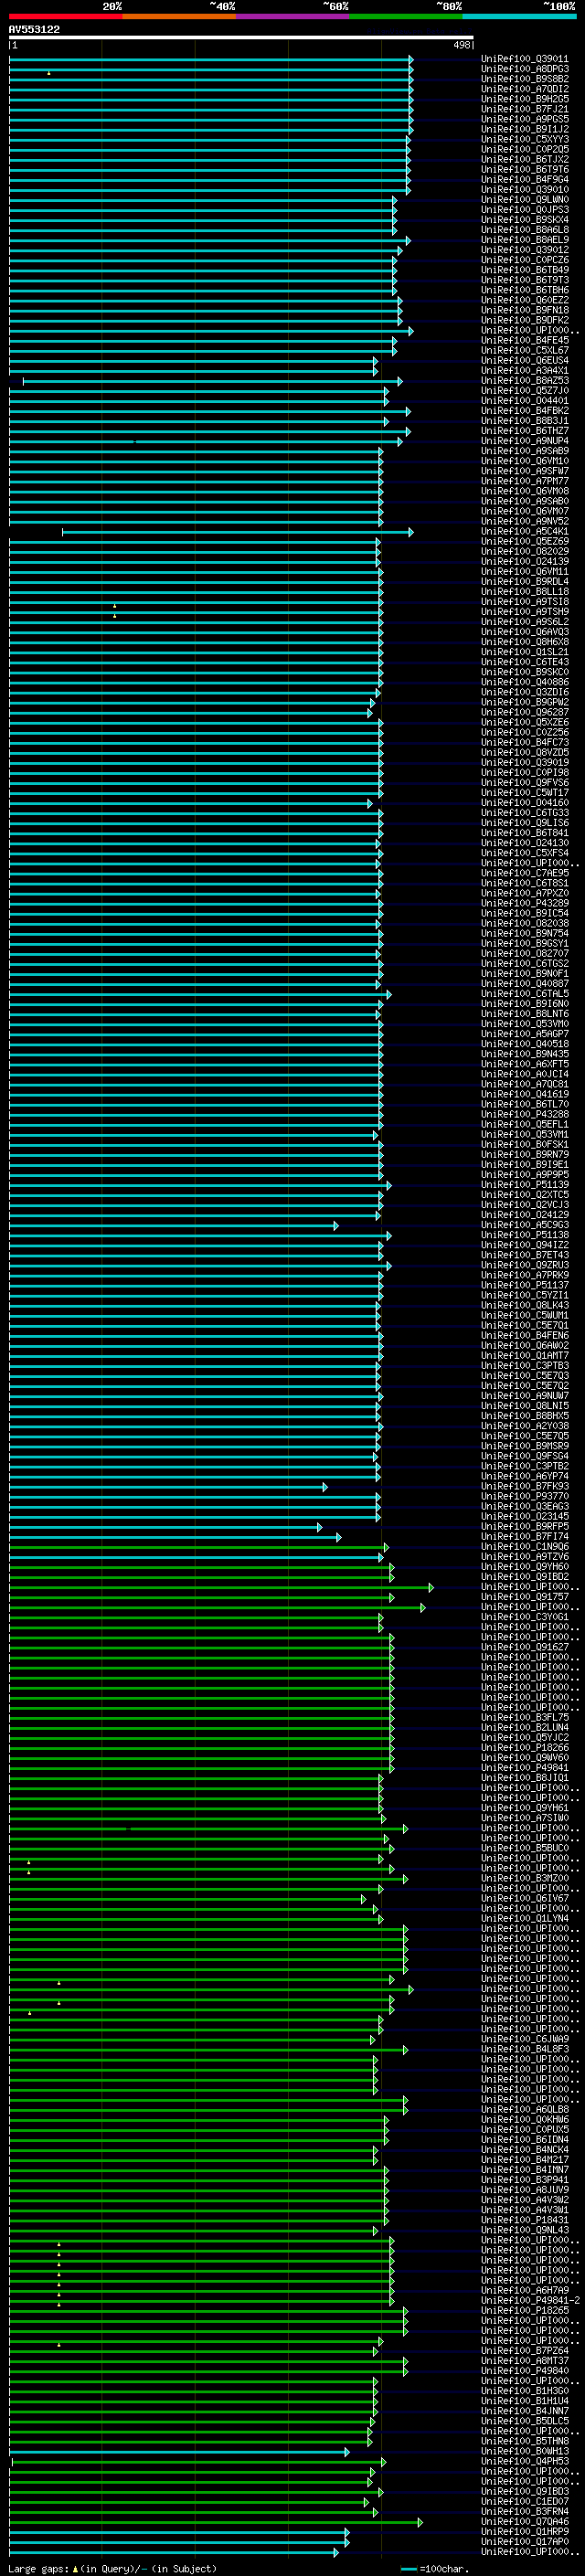Click UniRef100_Q40886 entry

525,682
